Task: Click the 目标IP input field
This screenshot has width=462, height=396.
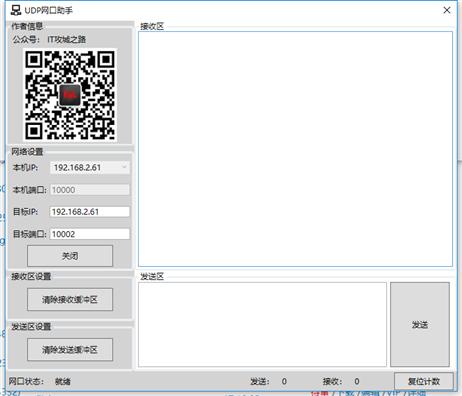Action: pyautogui.click(x=90, y=212)
